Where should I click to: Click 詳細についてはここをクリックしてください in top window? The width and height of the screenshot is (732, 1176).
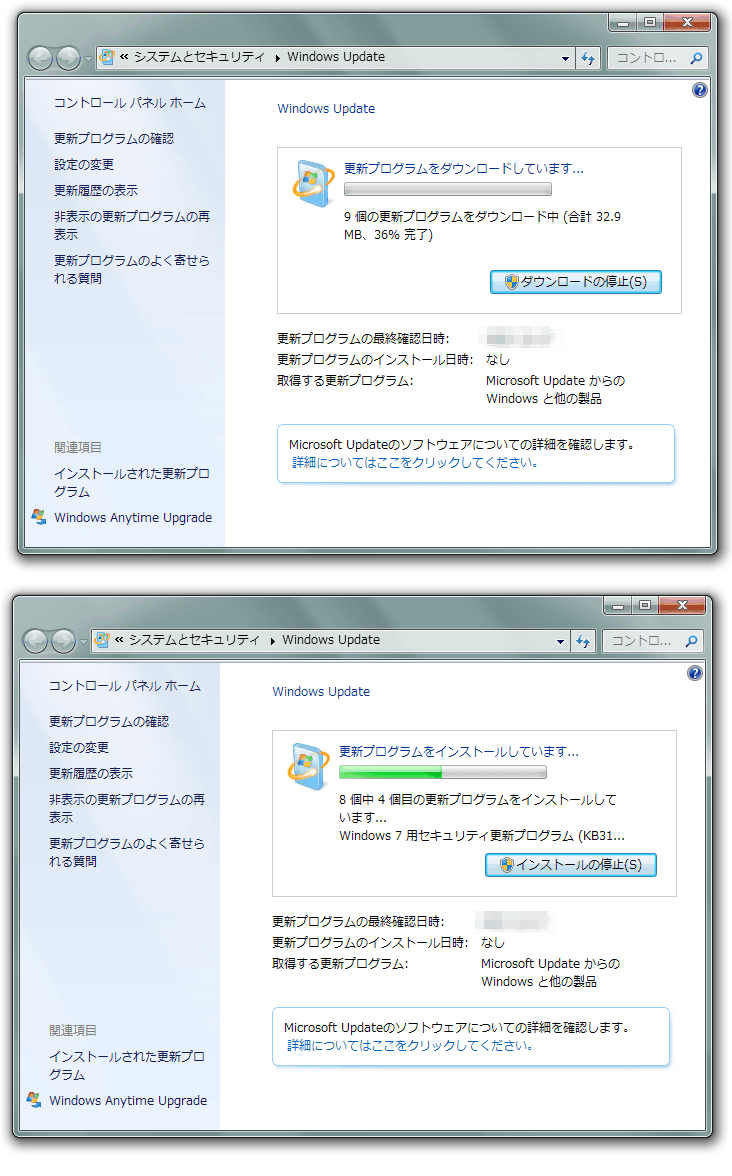coord(415,463)
